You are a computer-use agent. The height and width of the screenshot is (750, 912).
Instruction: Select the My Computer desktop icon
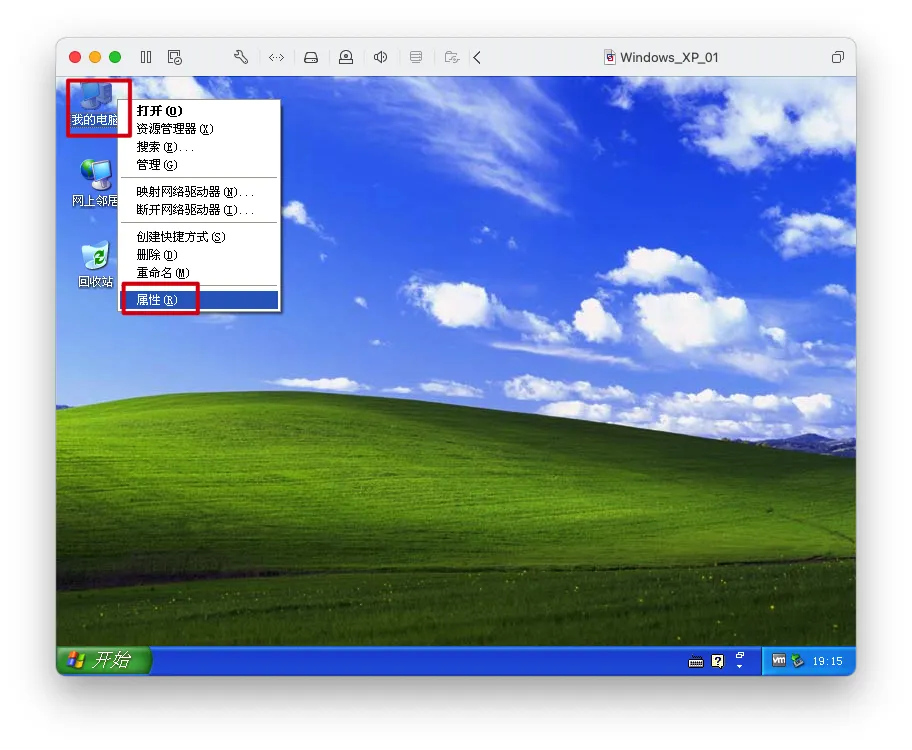pos(95,105)
